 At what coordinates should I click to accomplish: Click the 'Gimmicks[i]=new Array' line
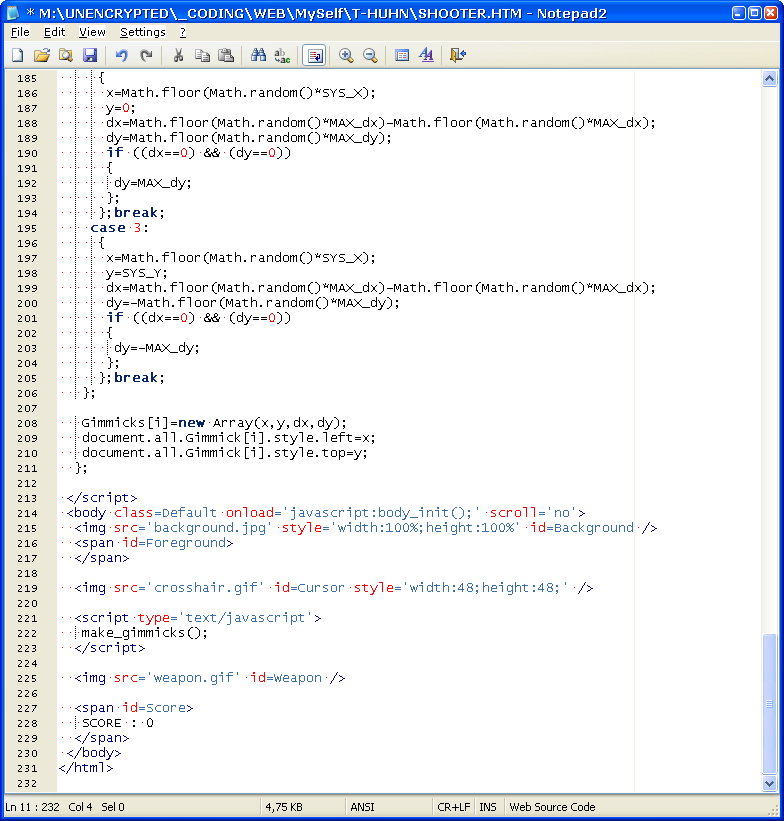214,423
